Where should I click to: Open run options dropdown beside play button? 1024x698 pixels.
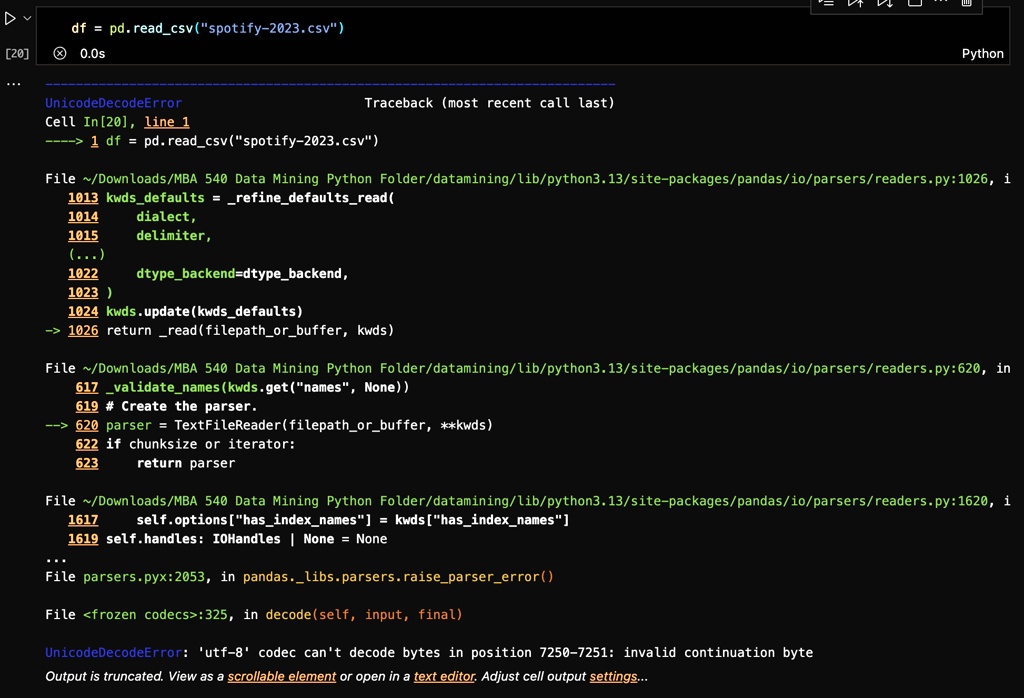click(x=27, y=18)
